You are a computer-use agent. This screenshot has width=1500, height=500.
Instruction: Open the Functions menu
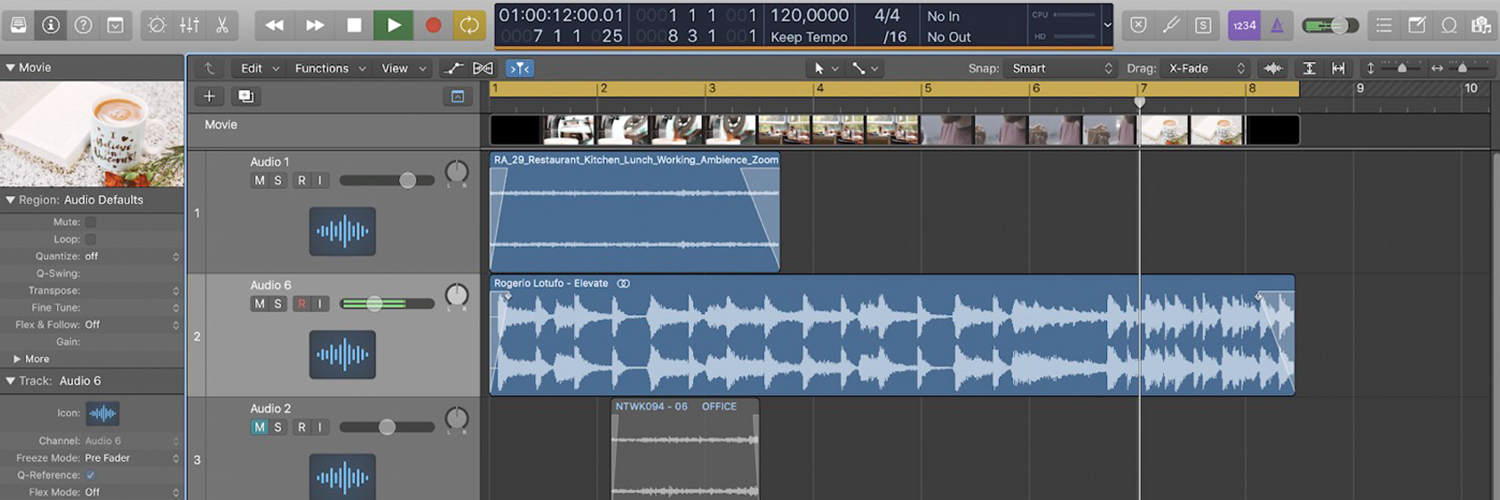click(x=322, y=68)
